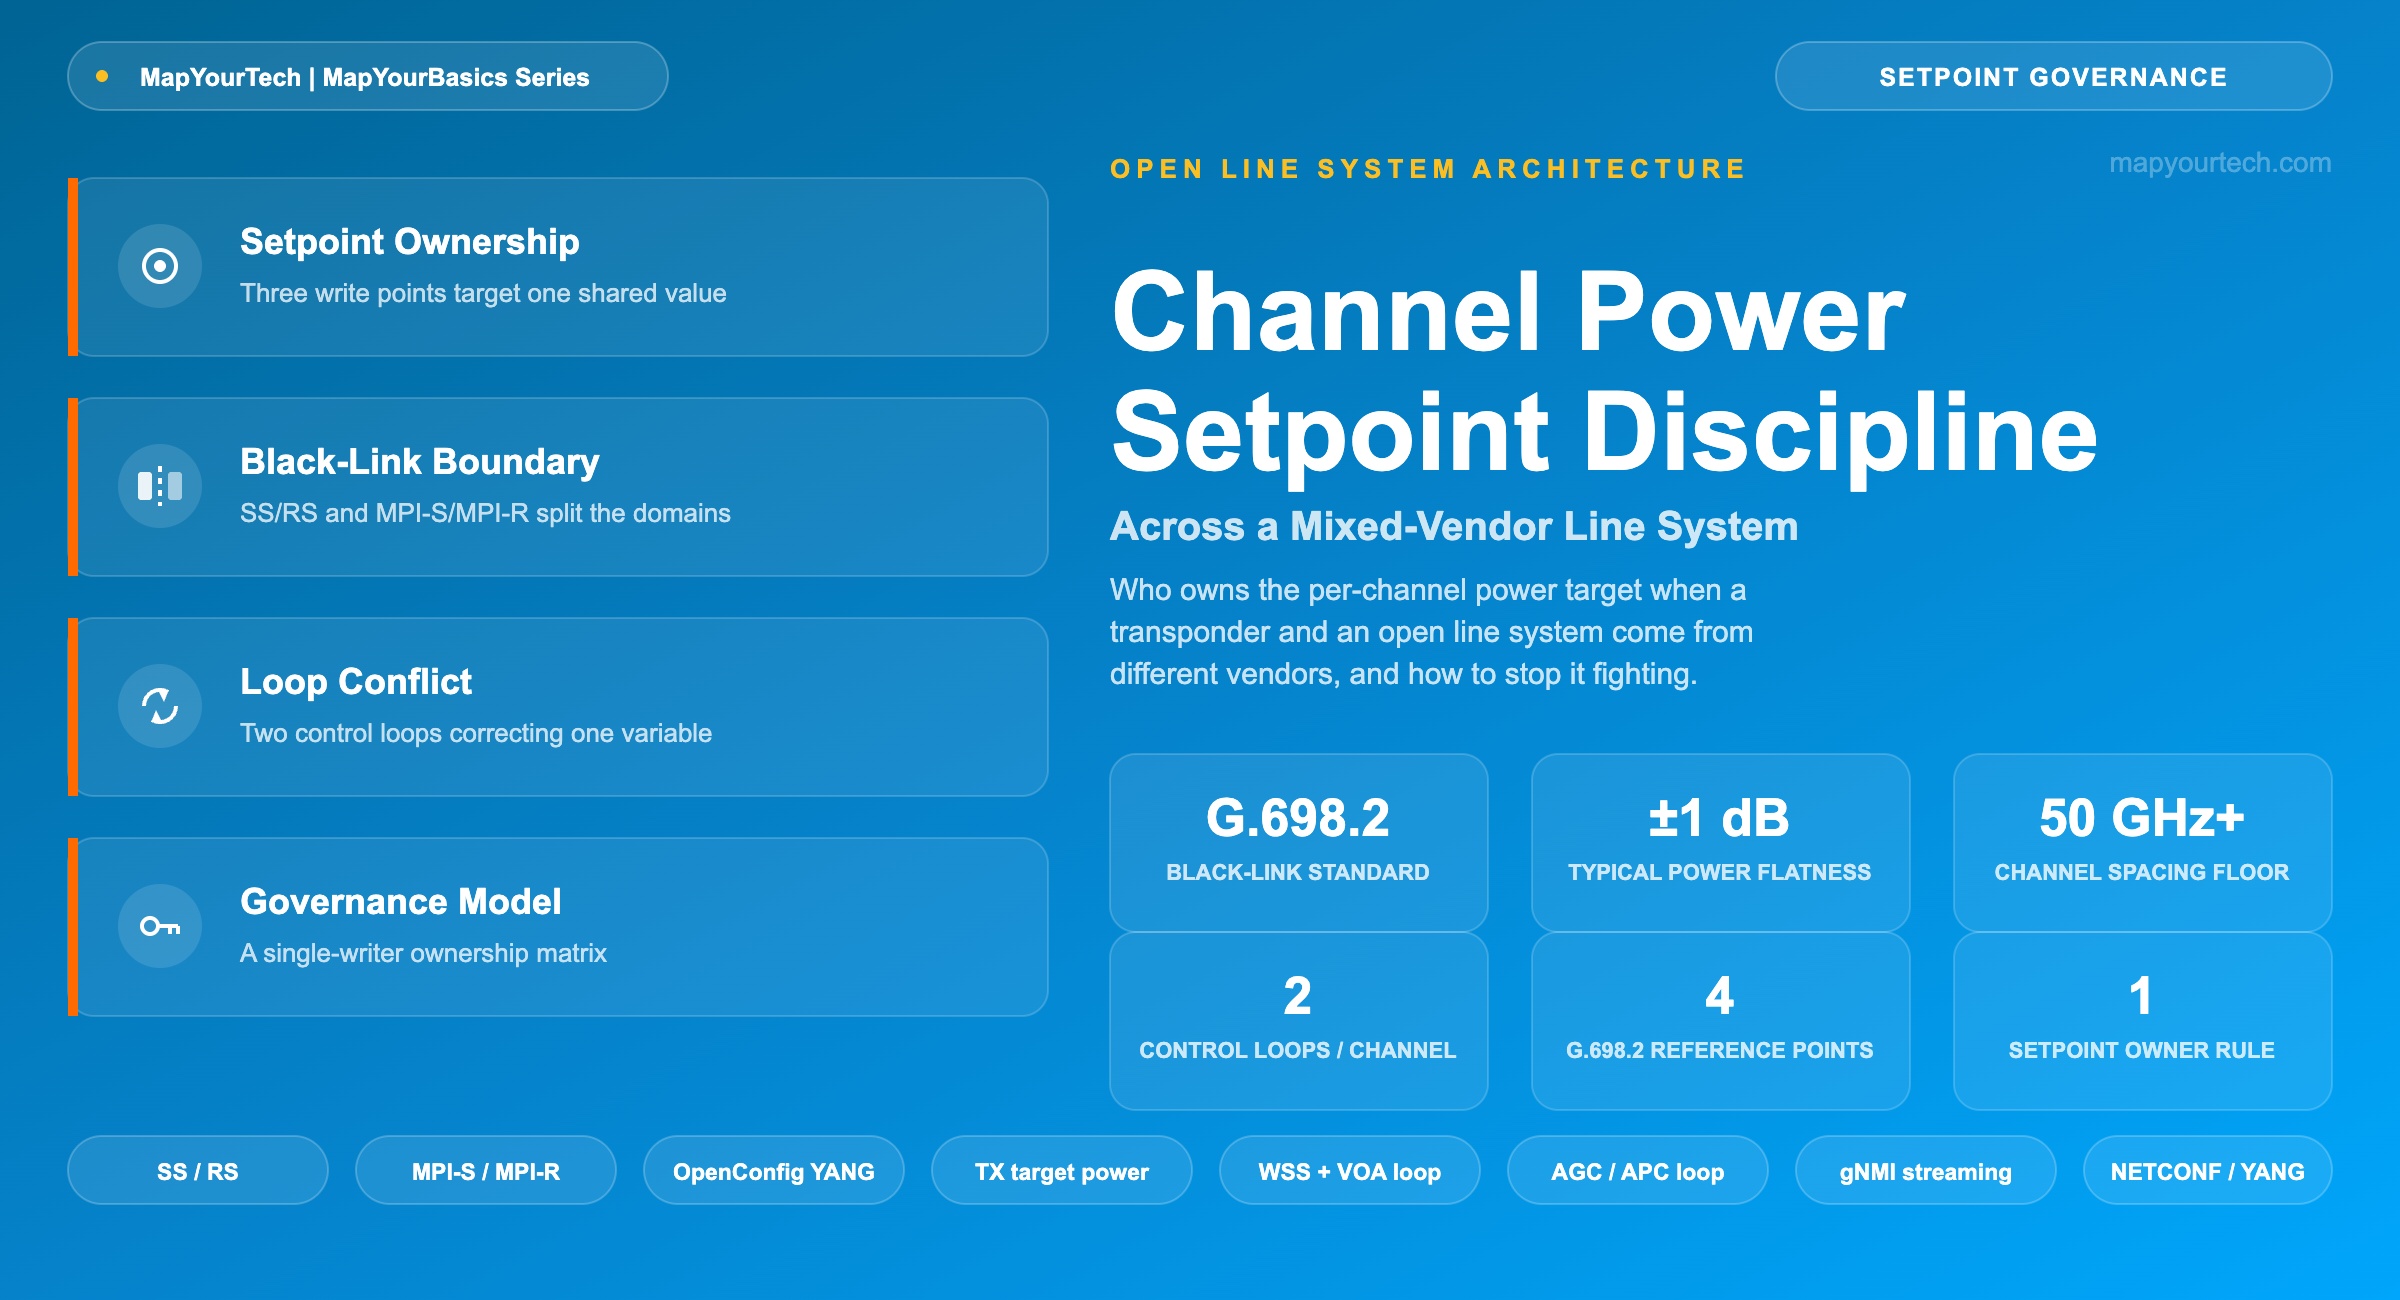2400x1300 pixels.
Task: Click the 50 GHz+ Channel Spacing Floor card
Action: 2143,842
